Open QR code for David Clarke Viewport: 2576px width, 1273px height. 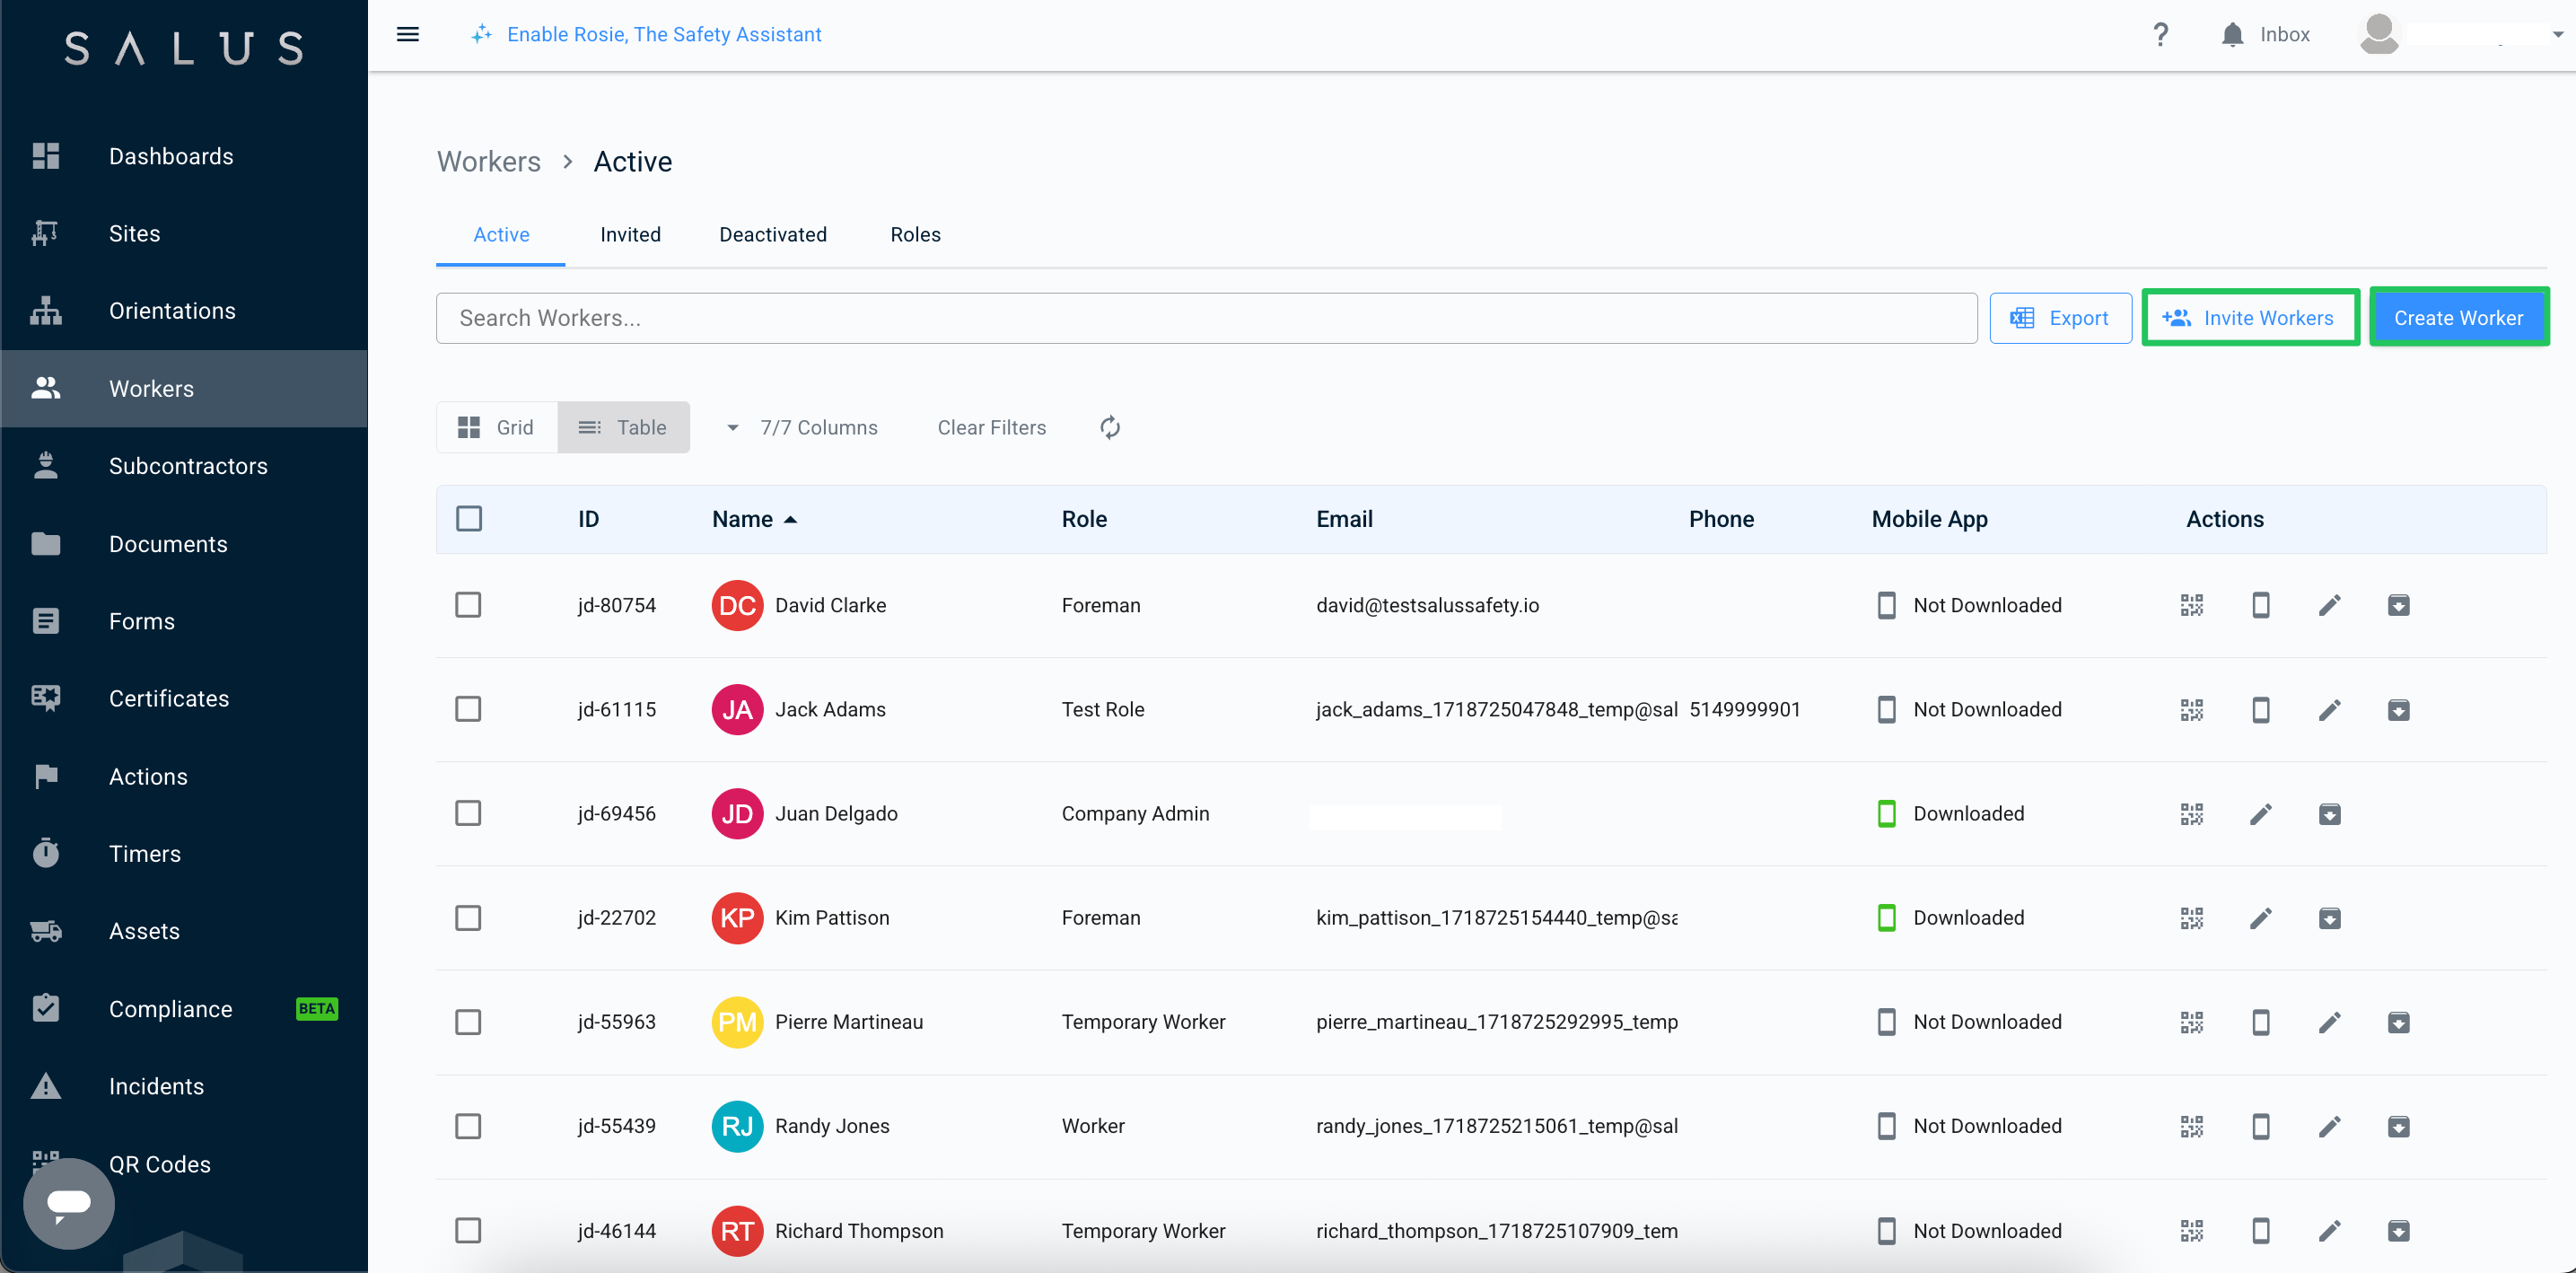click(2191, 605)
